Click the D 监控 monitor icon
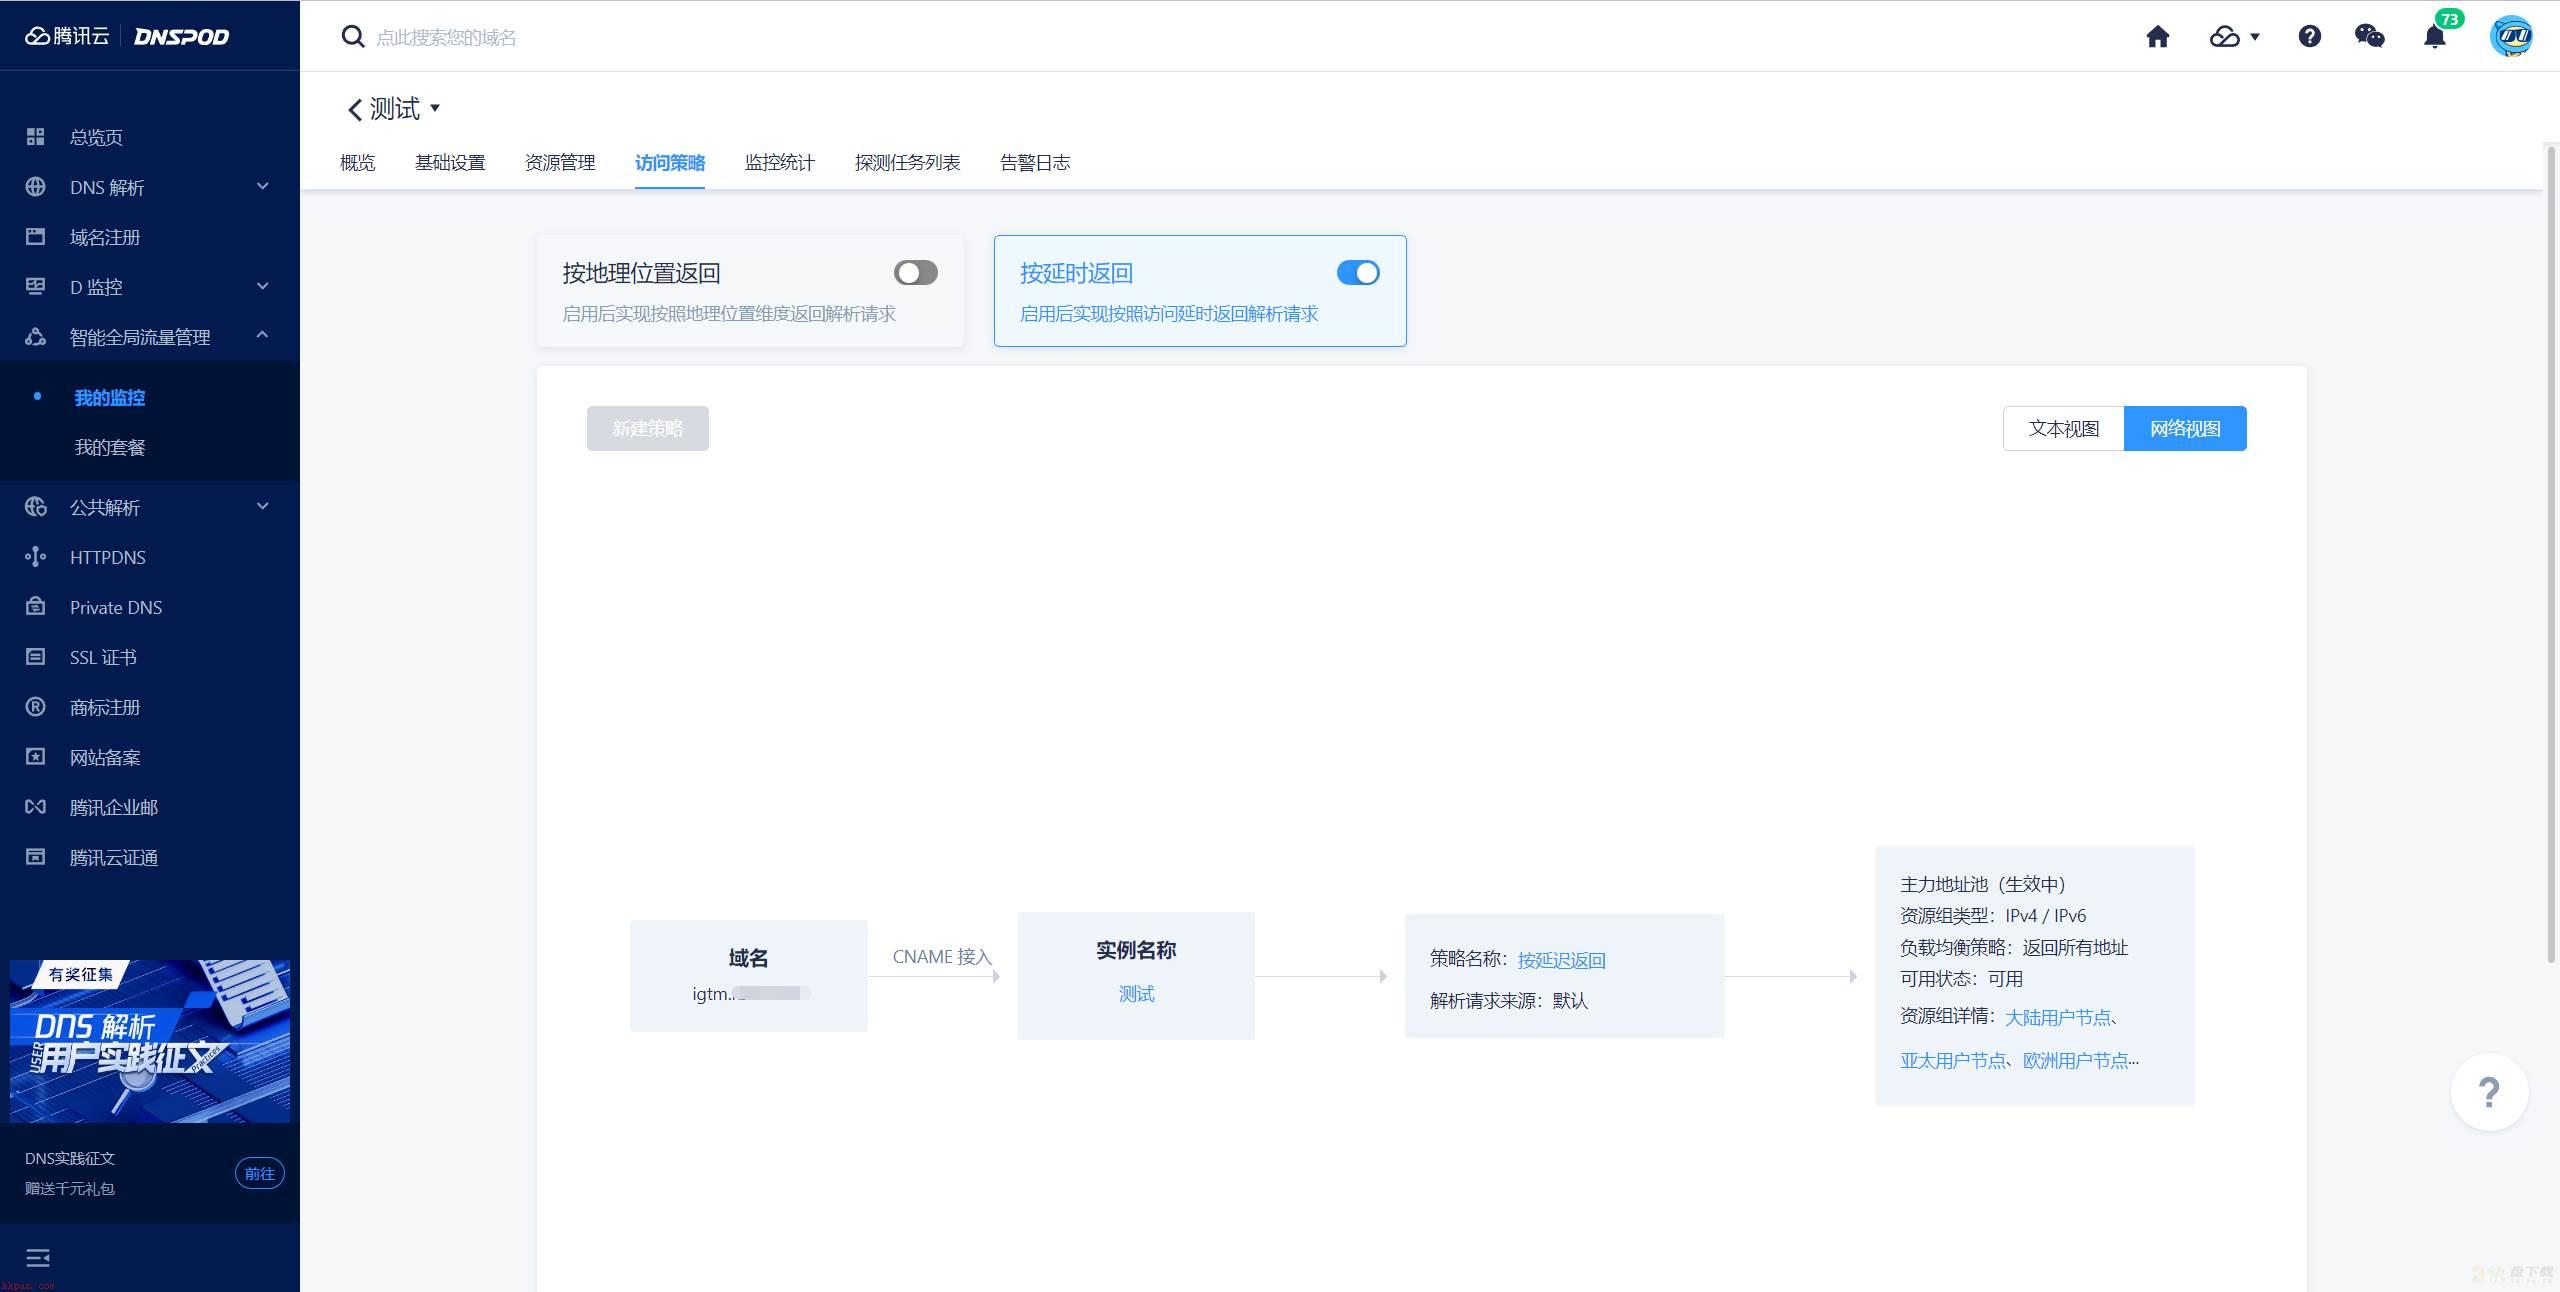The height and width of the screenshot is (1292, 2560). point(35,287)
